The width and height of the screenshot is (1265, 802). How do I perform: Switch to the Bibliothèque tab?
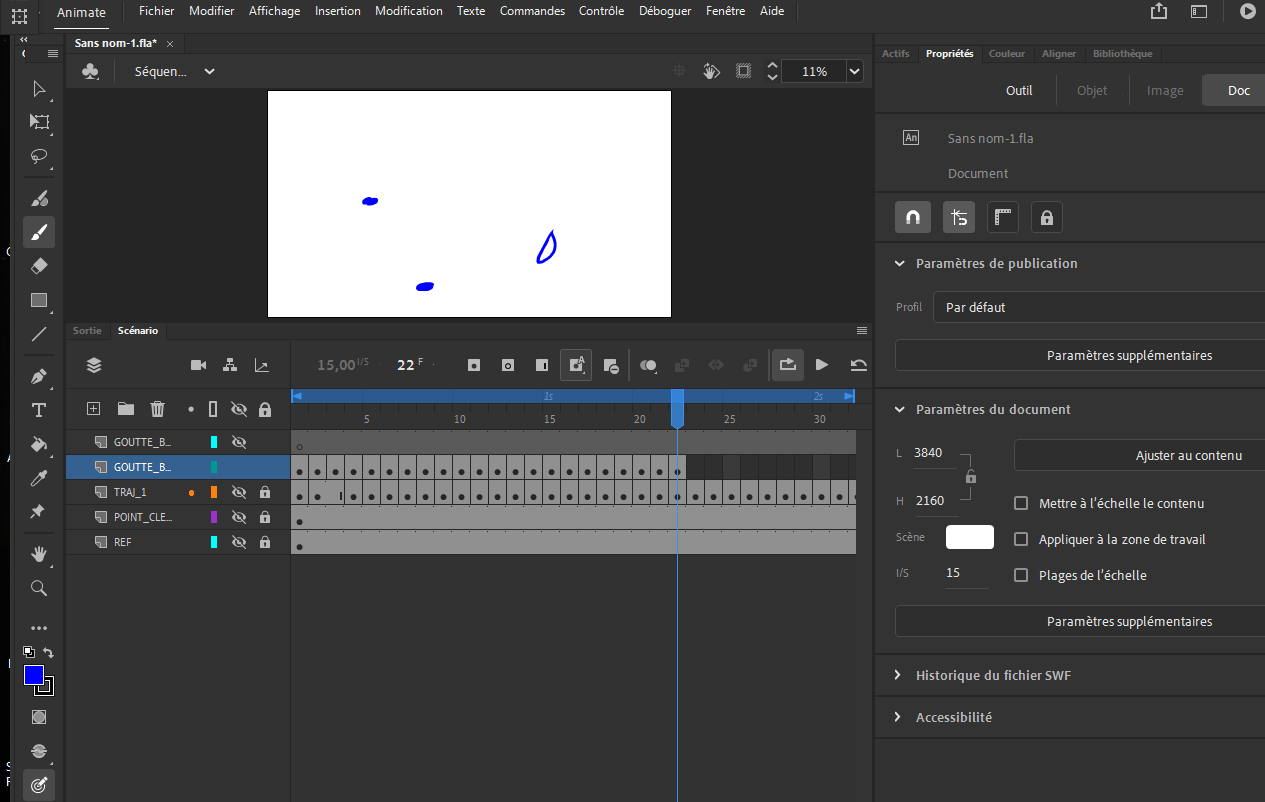[x=1122, y=54]
